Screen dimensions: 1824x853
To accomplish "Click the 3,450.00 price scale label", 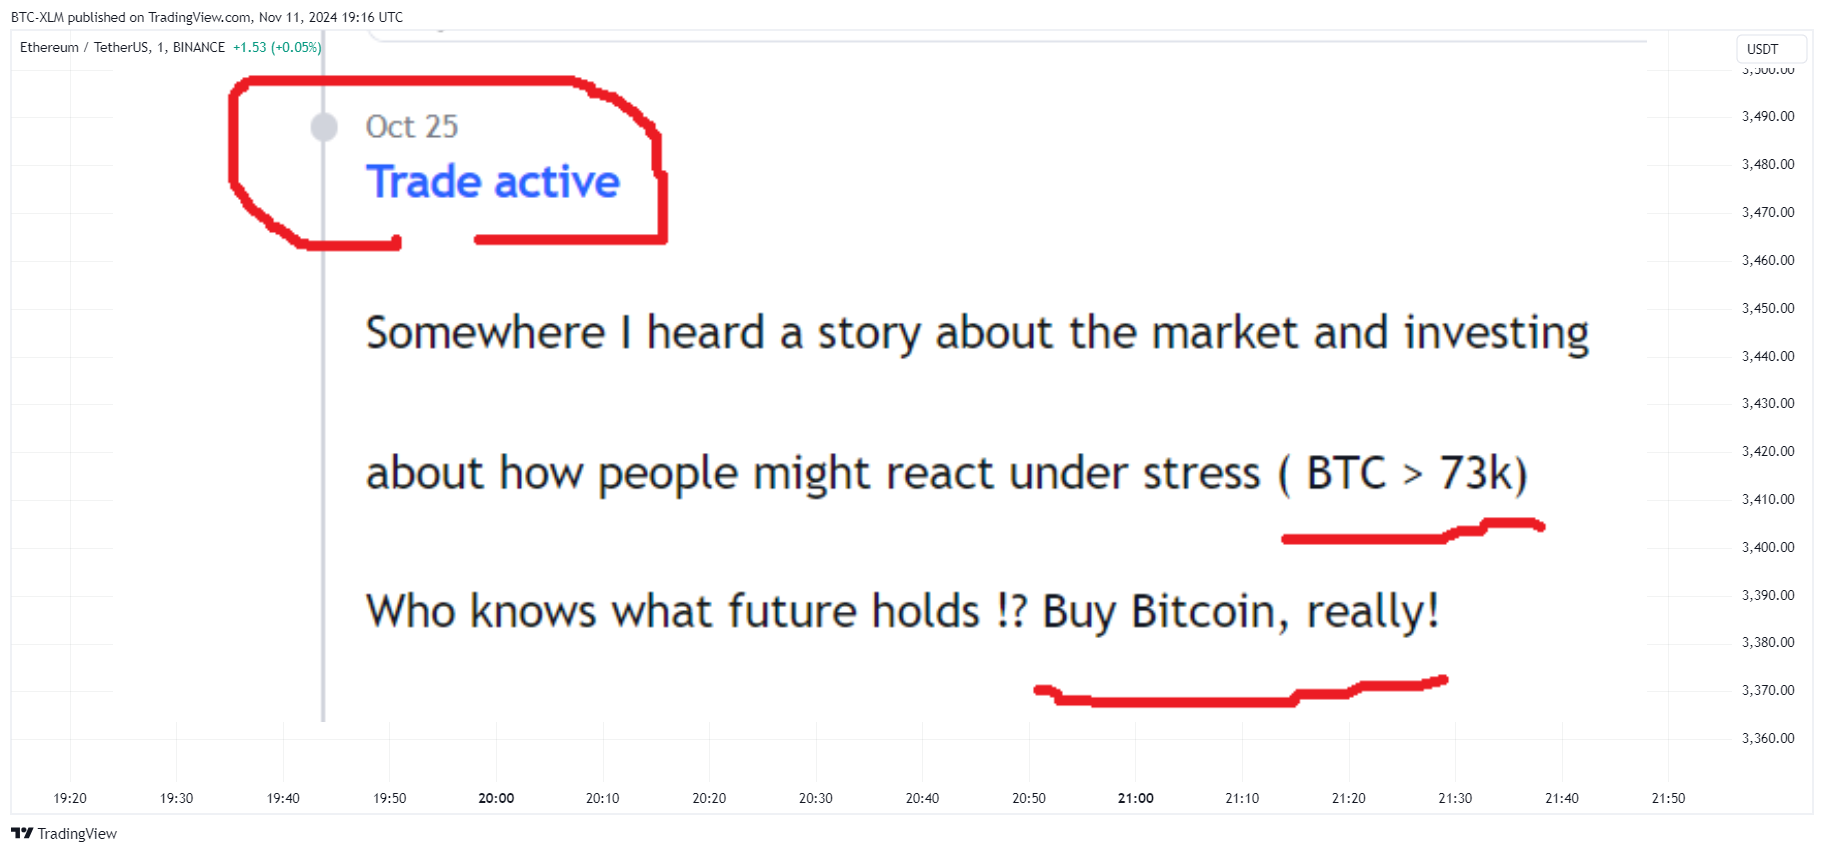I will click(x=1768, y=308).
